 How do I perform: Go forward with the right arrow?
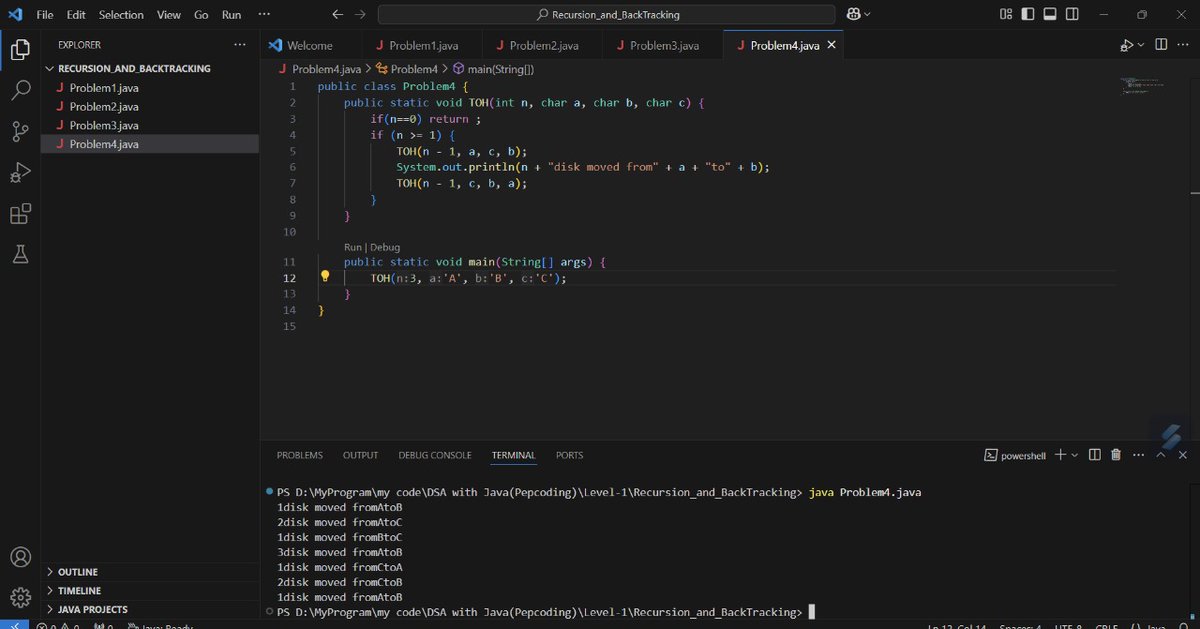tap(360, 15)
